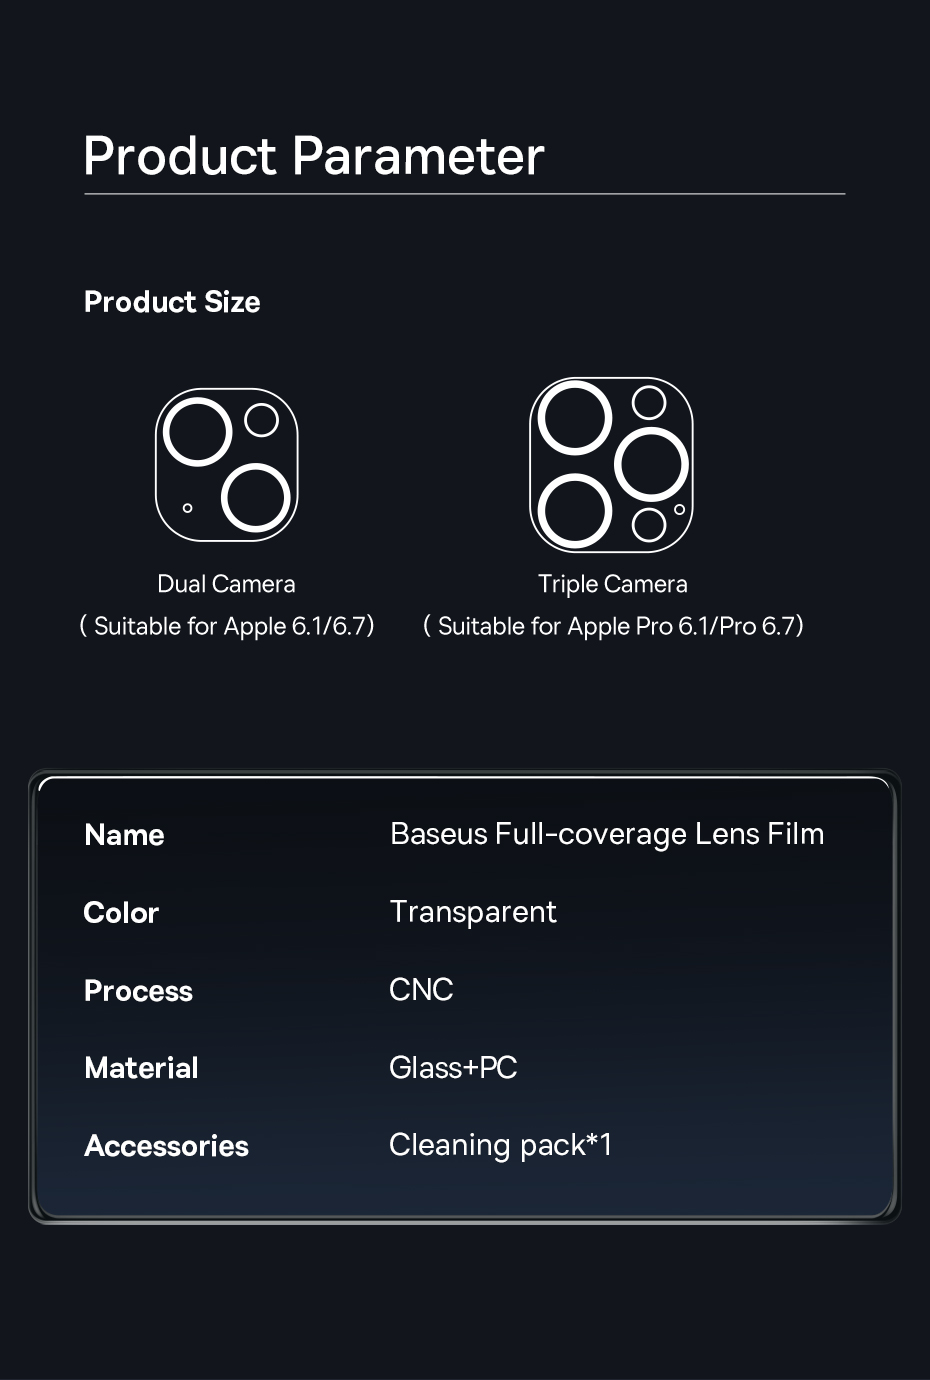Screen dimensions: 930x1380
Task: Click the Dual Camera outline icon
Action: pos(226,465)
